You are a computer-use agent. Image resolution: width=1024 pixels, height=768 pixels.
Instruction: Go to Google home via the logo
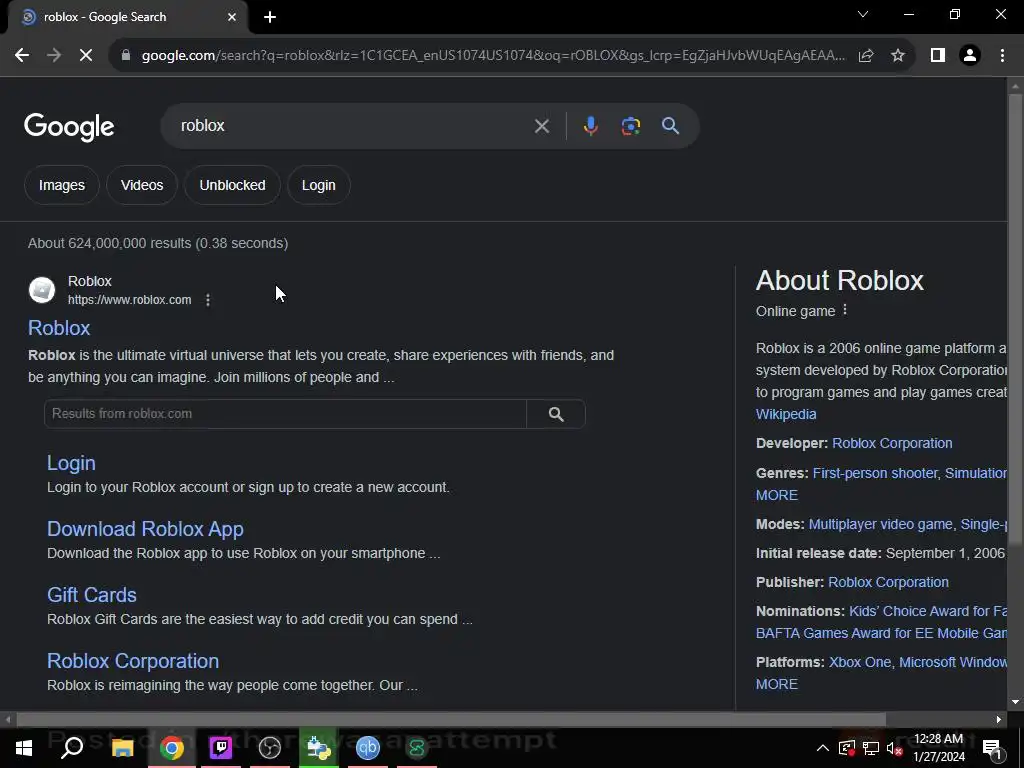click(69, 127)
